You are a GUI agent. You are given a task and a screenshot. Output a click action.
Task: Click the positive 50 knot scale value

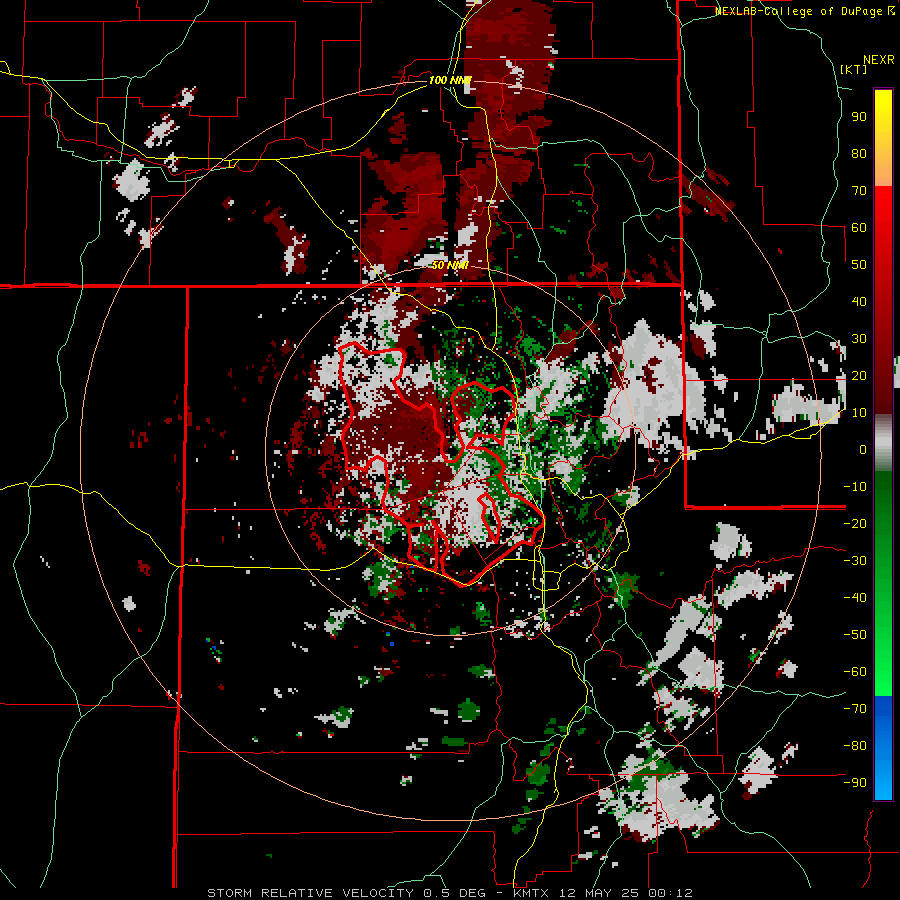859,265
